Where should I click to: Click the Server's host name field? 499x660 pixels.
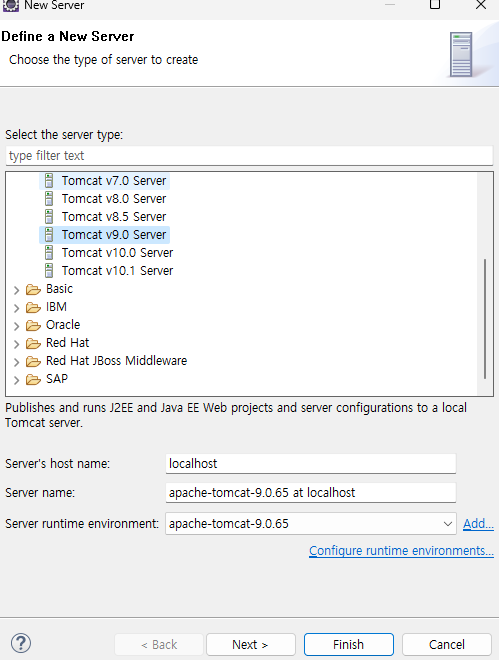311,463
